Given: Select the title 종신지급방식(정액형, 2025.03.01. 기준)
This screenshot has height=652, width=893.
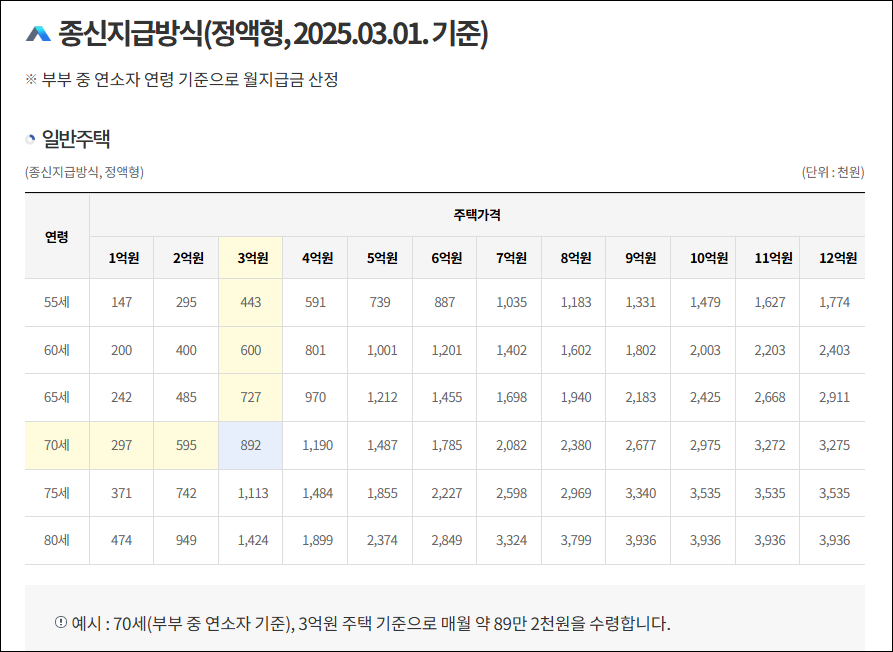Looking at the screenshot, I should (x=273, y=34).
